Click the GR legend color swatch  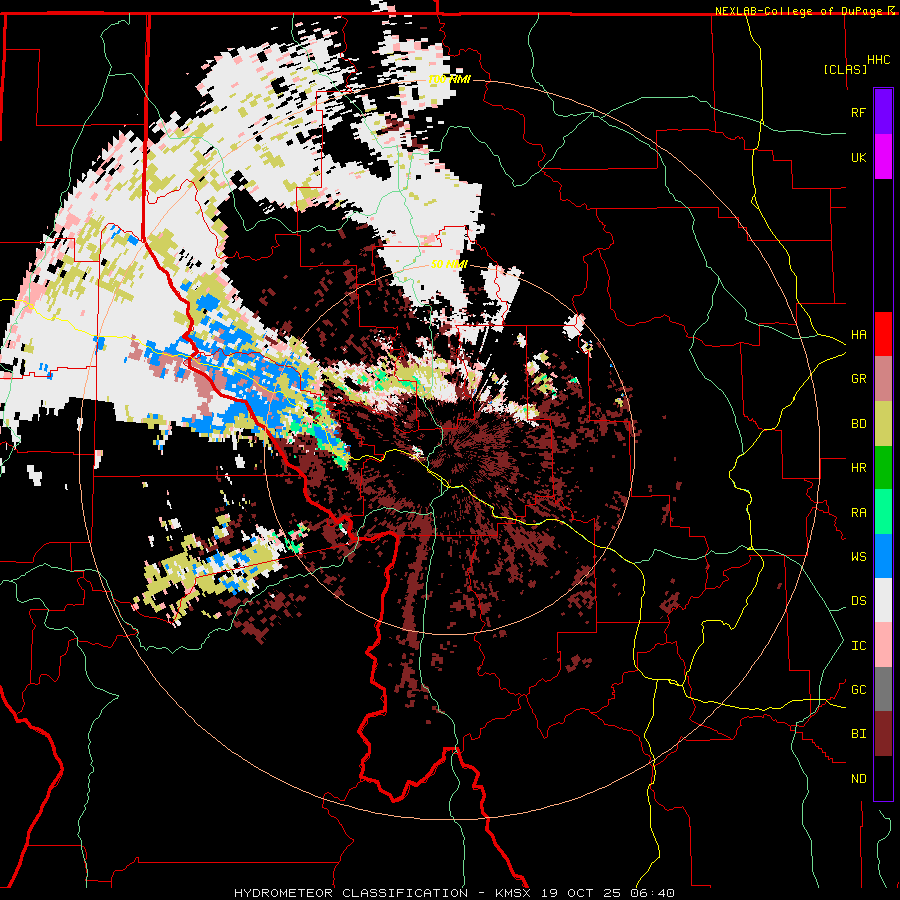pos(883,379)
